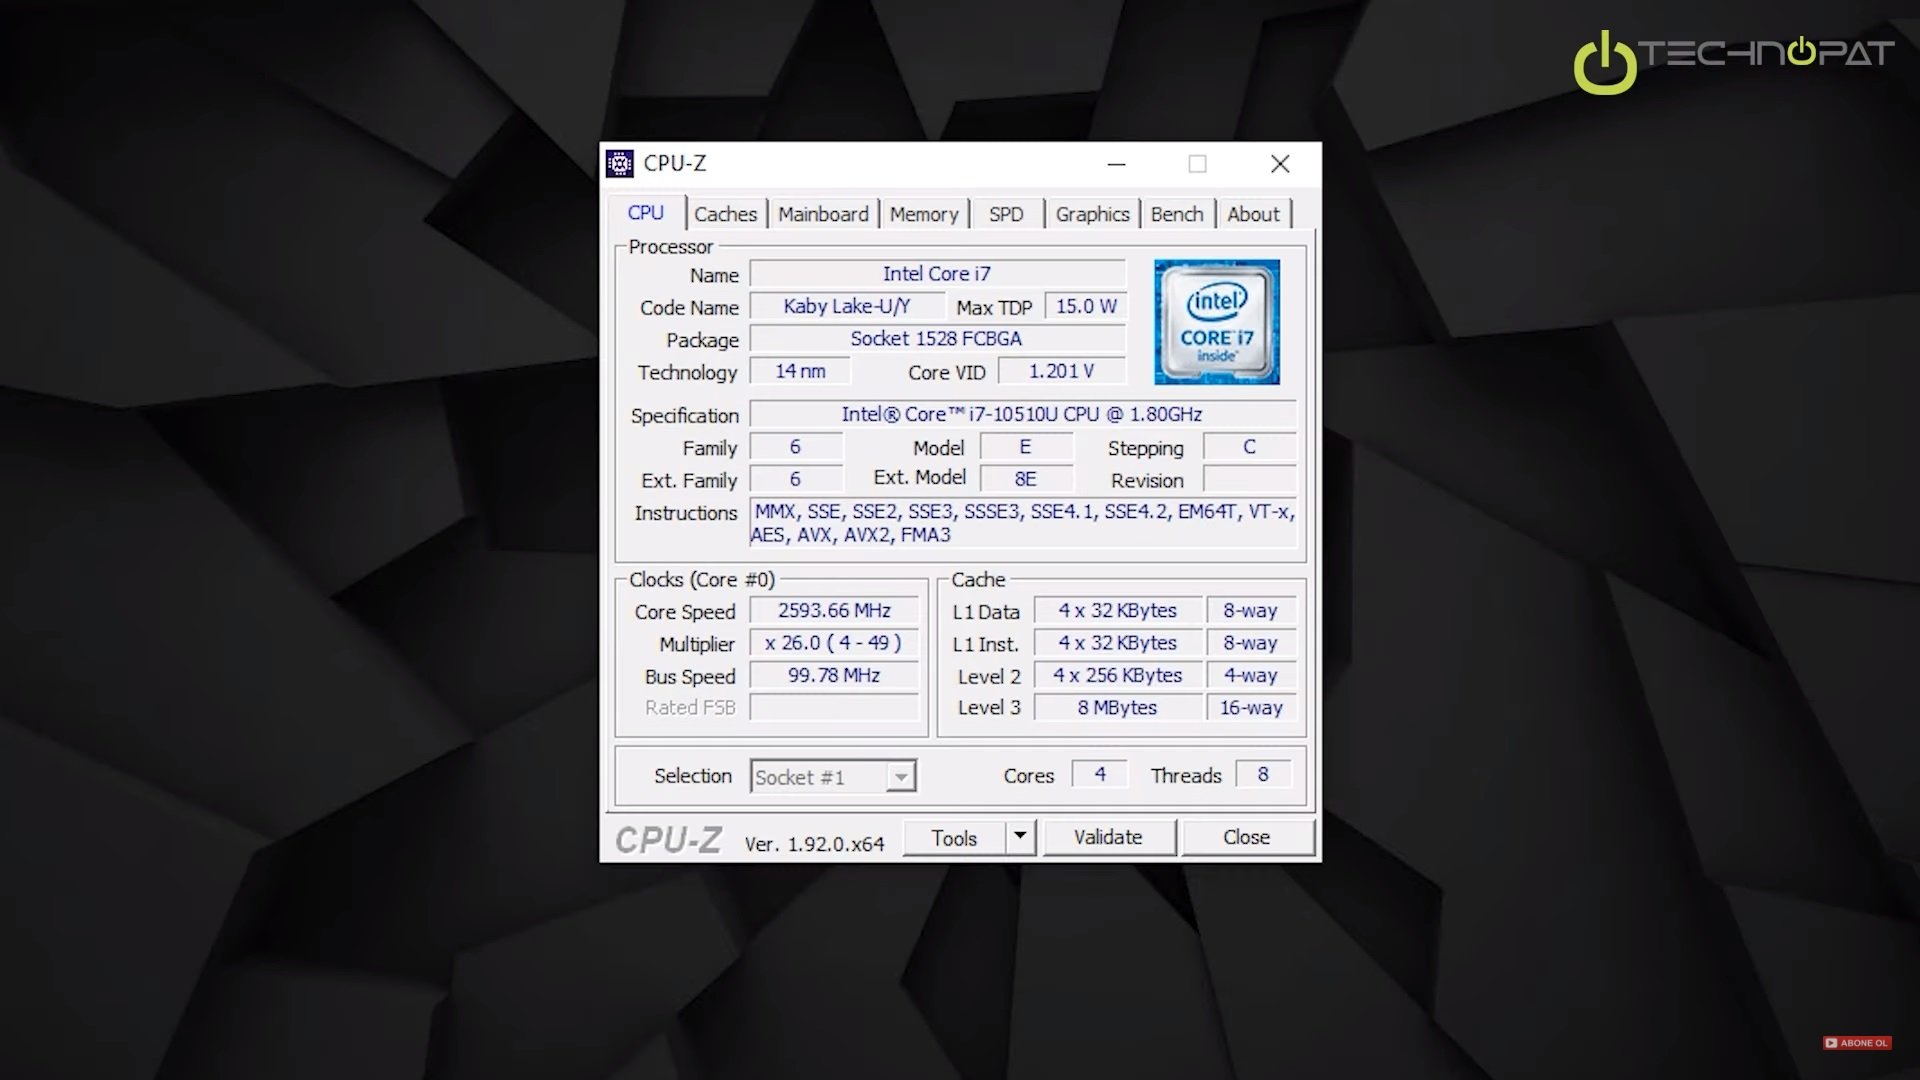
Task: Click the Specification field text
Action: [x=1021, y=414]
